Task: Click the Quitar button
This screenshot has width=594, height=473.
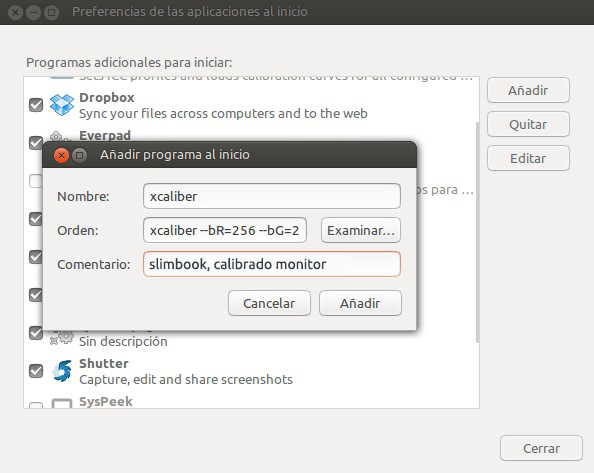Action: [x=528, y=124]
